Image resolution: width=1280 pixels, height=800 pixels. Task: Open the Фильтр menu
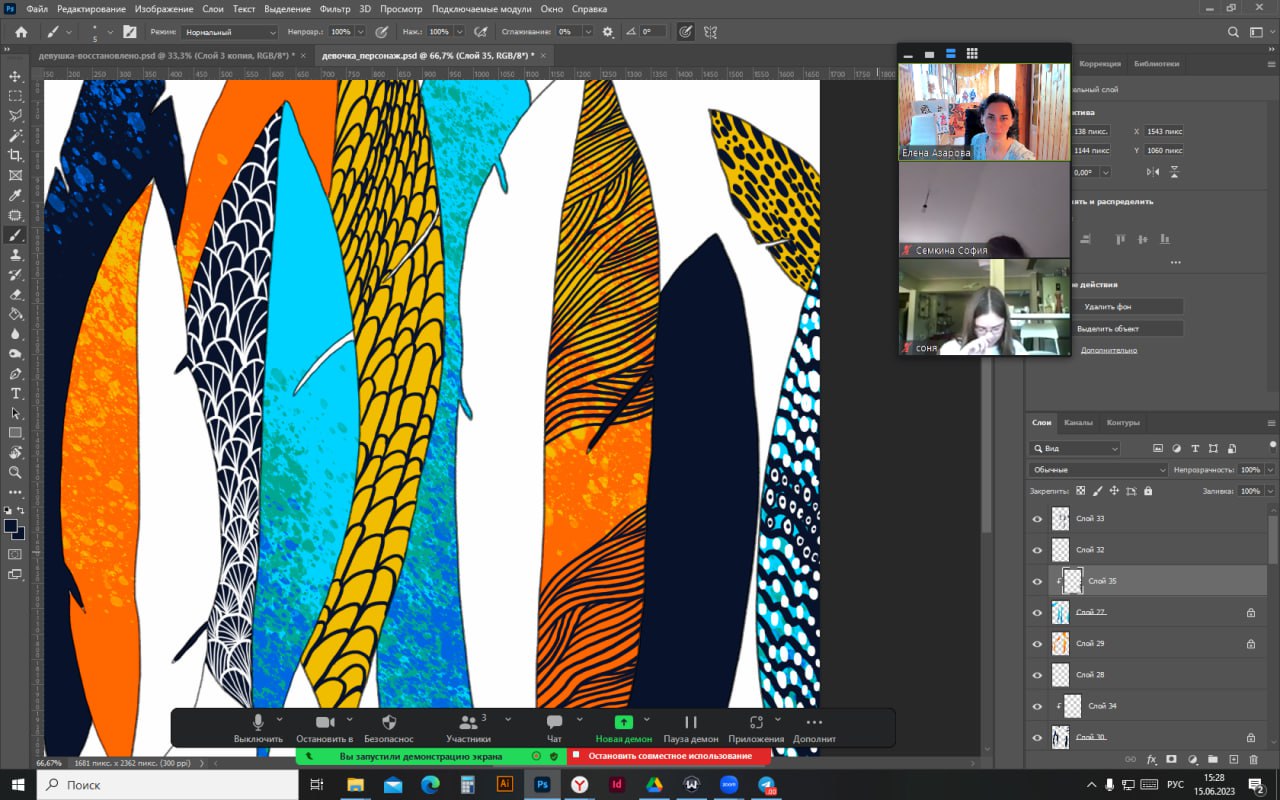pos(335,9)
